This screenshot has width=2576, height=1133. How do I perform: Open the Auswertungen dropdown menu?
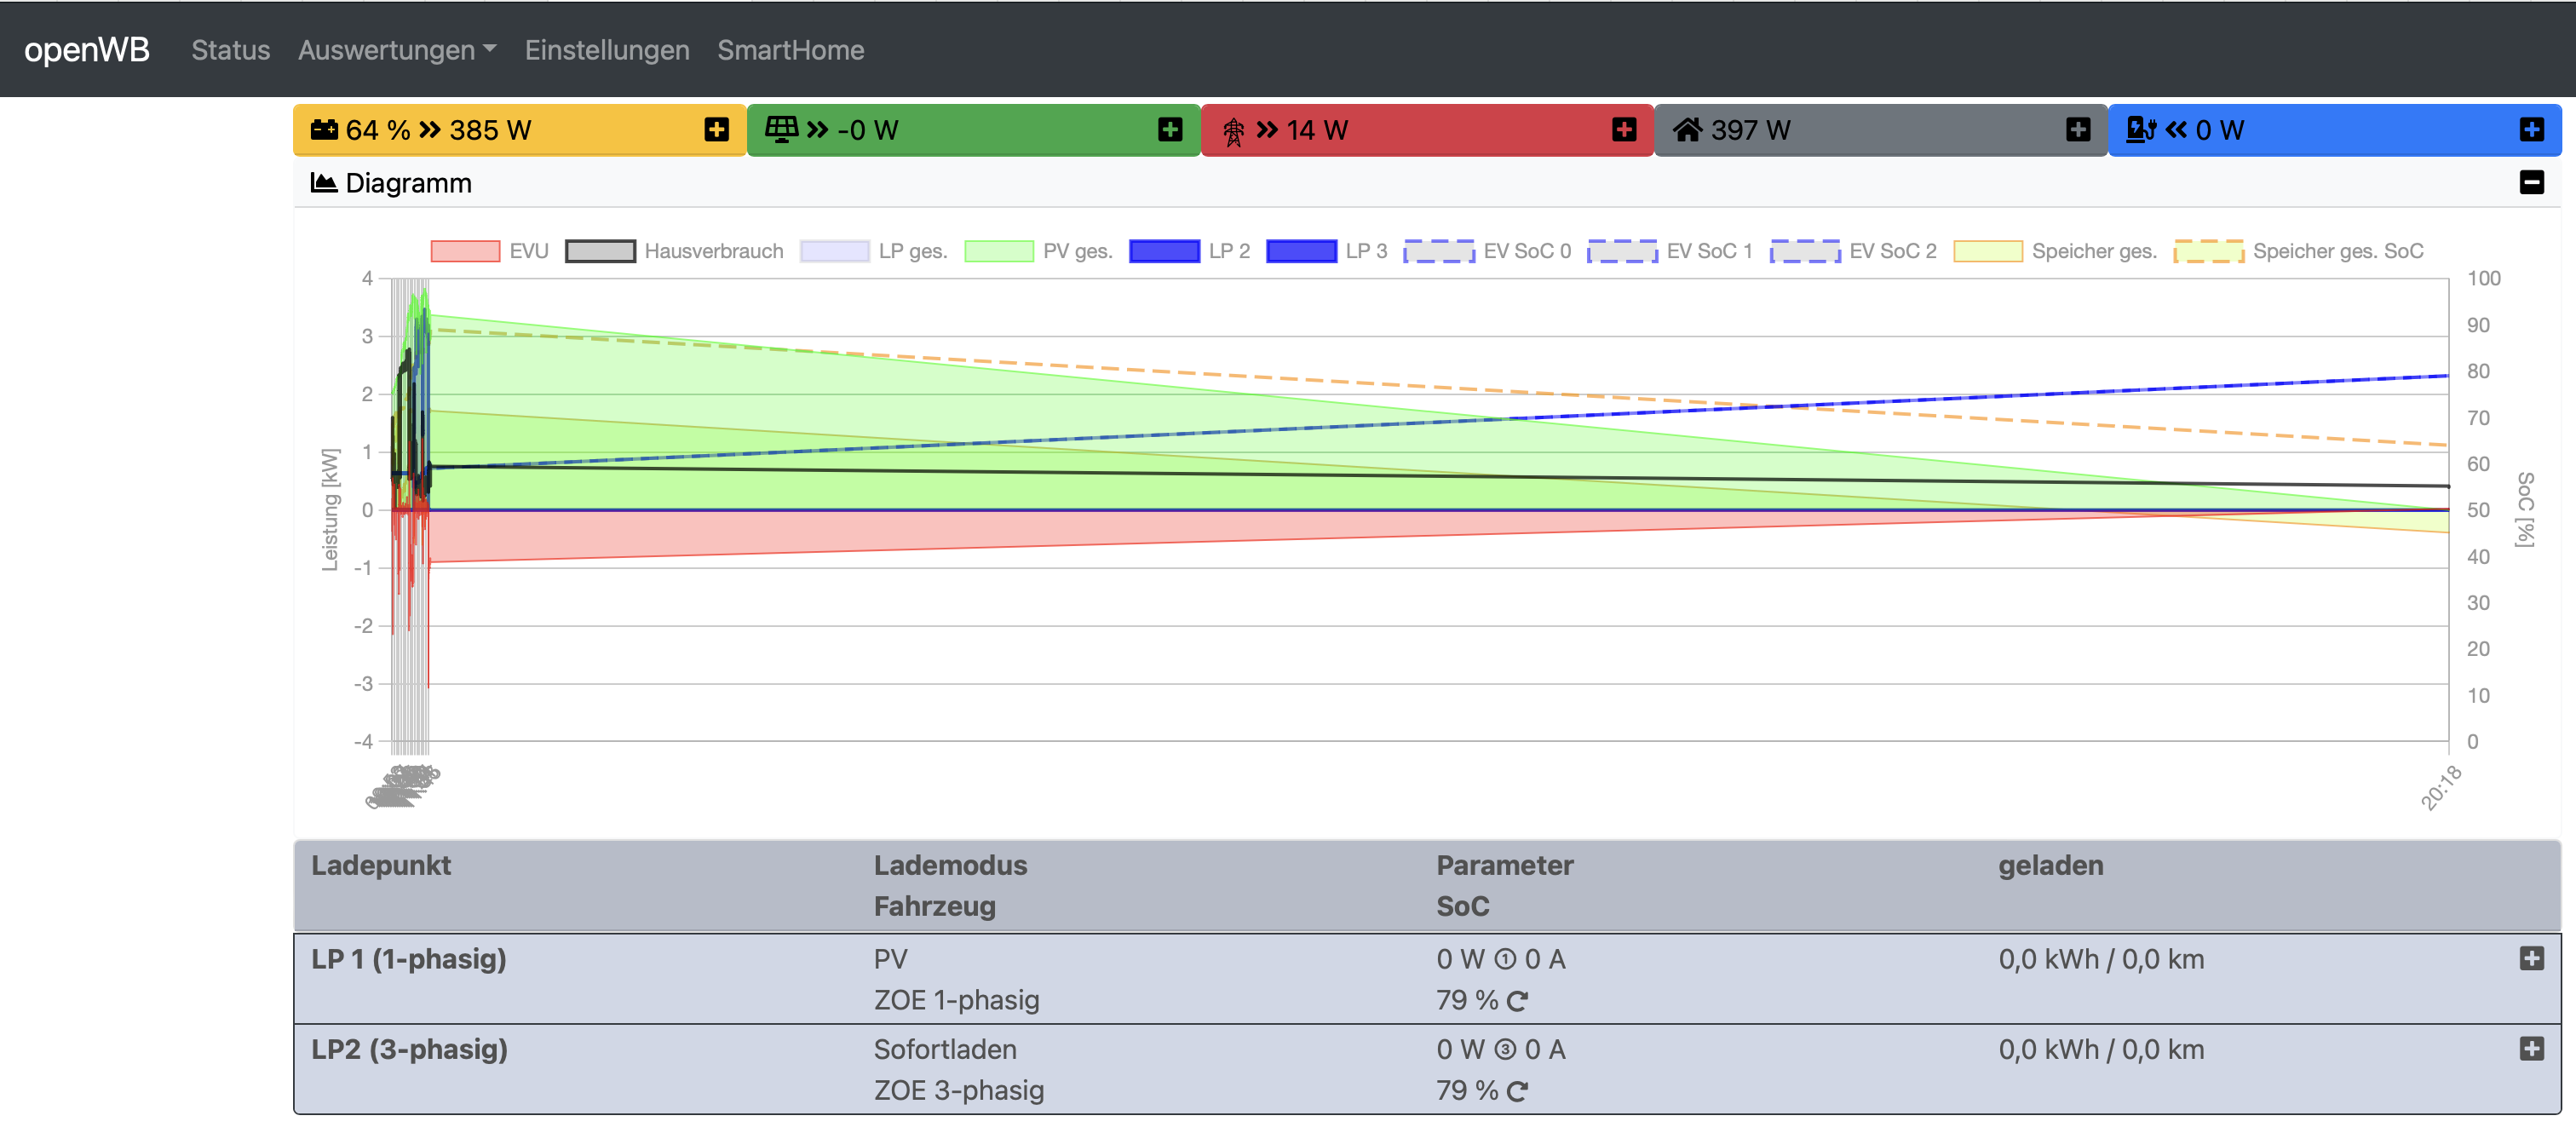[x=396, y=50]
